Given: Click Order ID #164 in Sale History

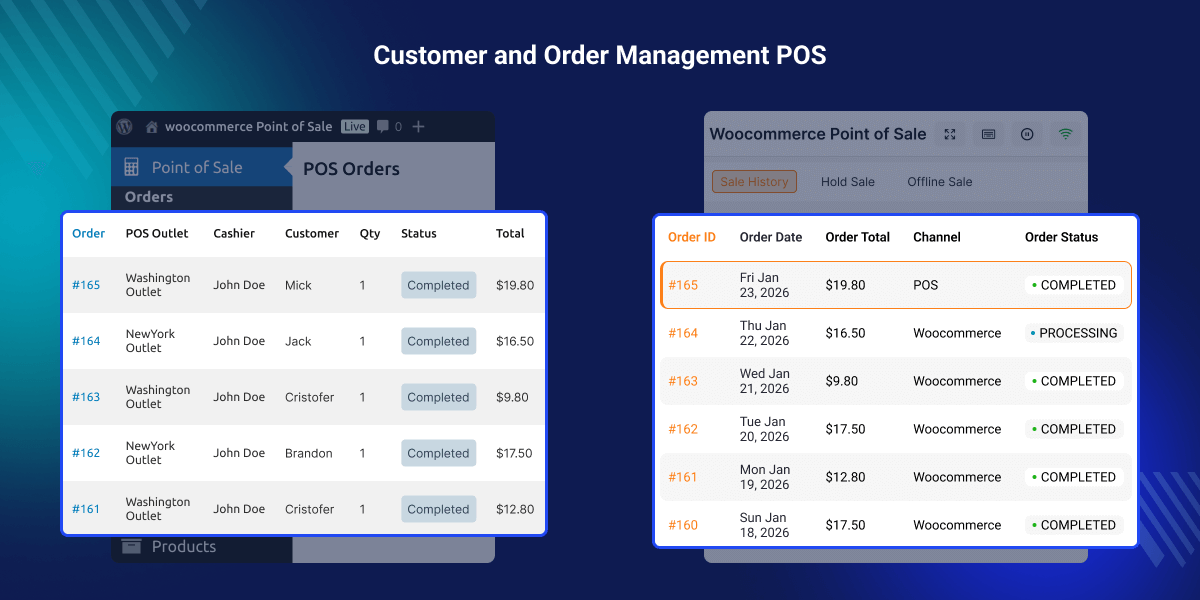Looking at the screenshot, I should point(683,333).
